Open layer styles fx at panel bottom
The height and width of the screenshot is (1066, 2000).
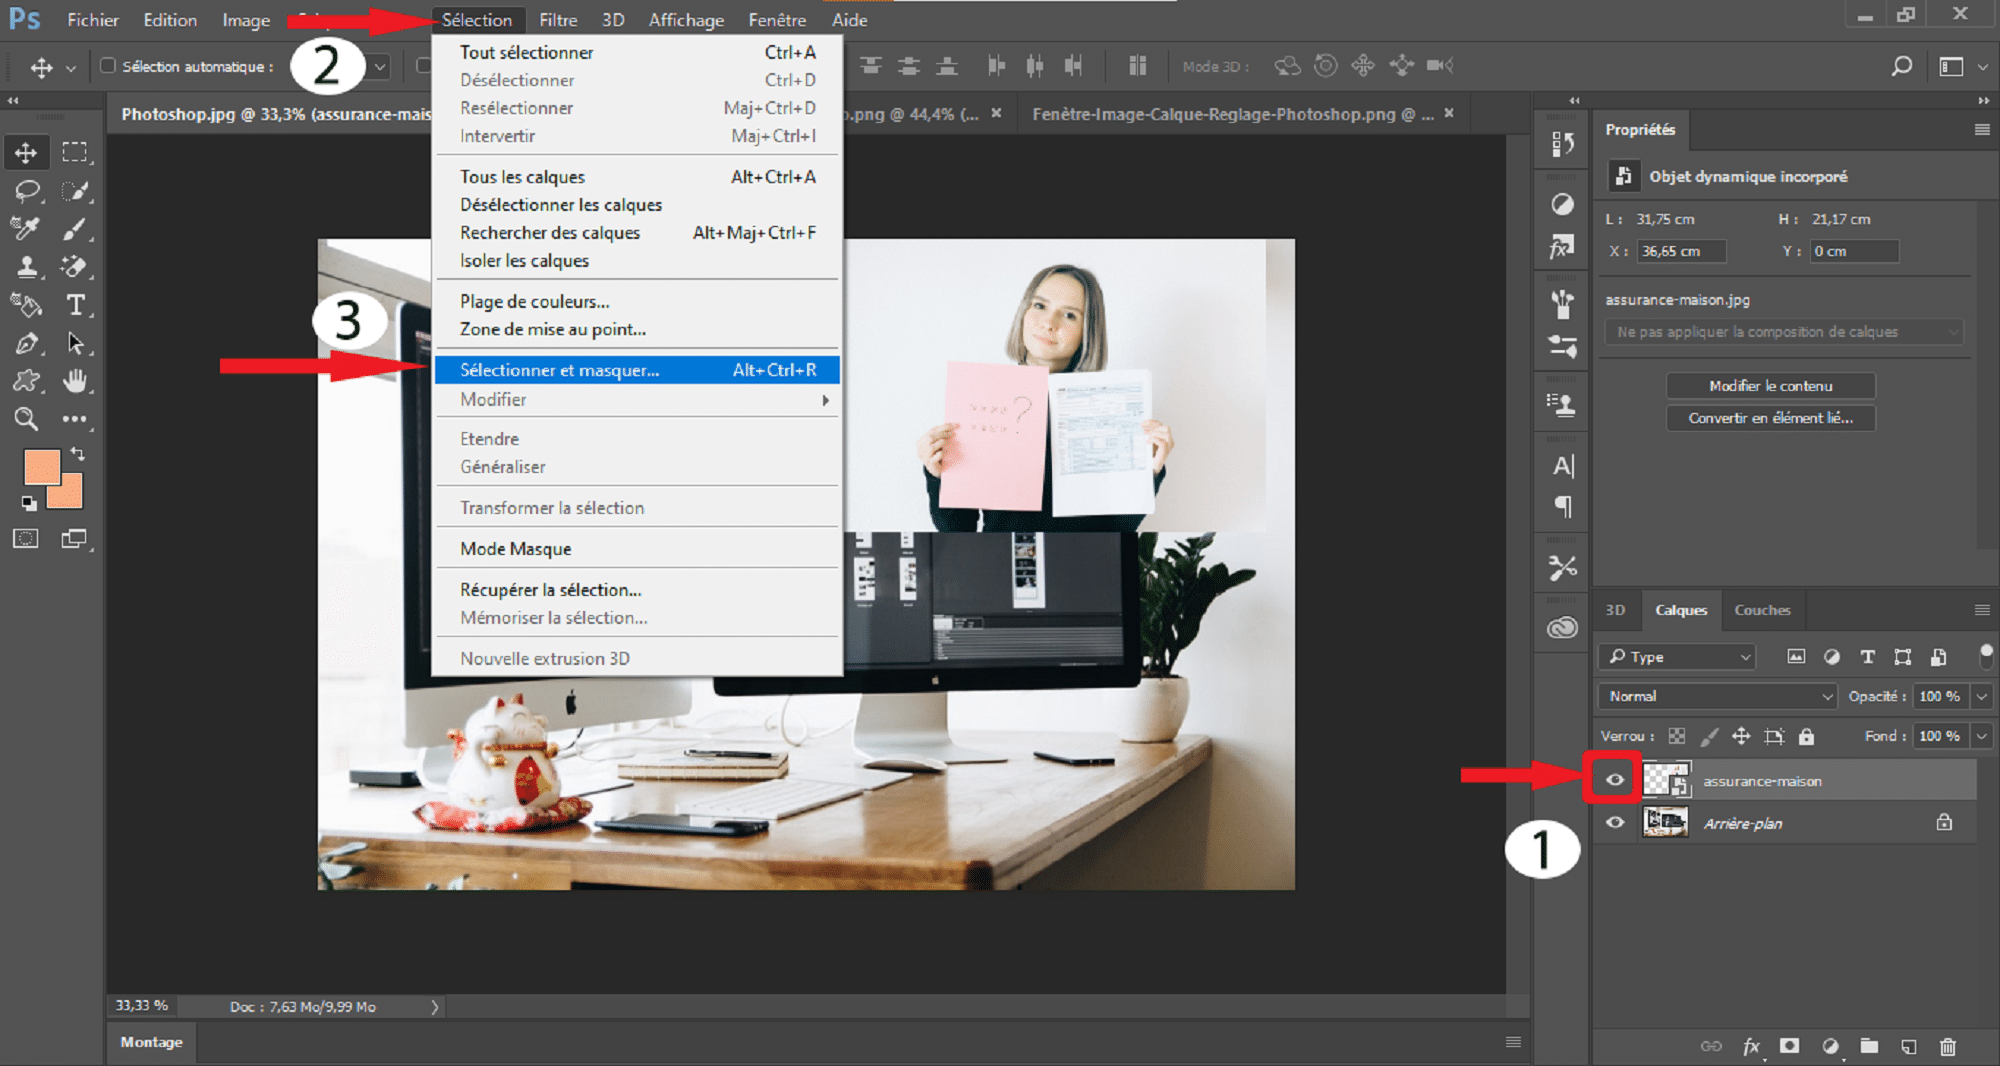click(1752, 1046)
